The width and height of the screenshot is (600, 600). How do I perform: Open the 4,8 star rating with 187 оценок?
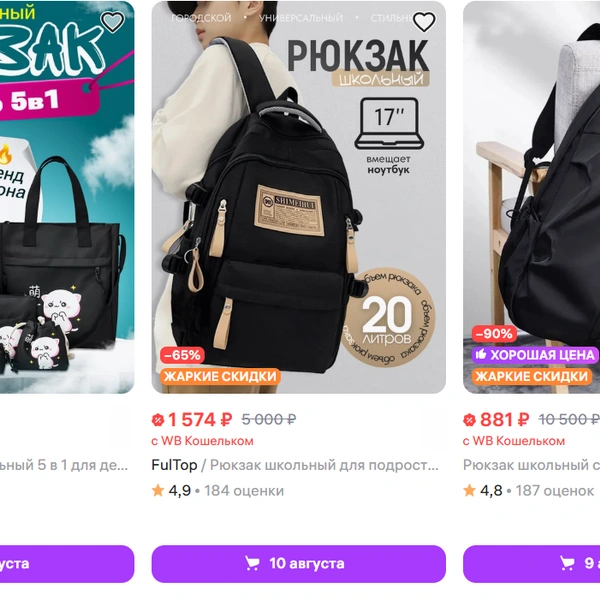click(528, 491)
